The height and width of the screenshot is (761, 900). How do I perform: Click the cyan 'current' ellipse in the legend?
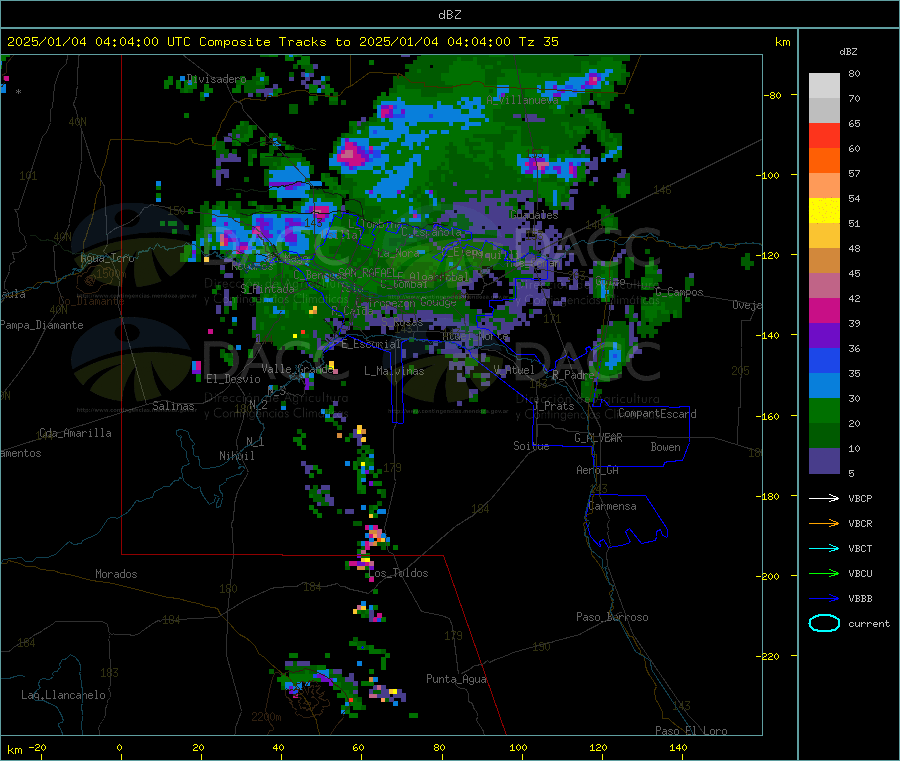pyautogui.click(x=824, y=623)
